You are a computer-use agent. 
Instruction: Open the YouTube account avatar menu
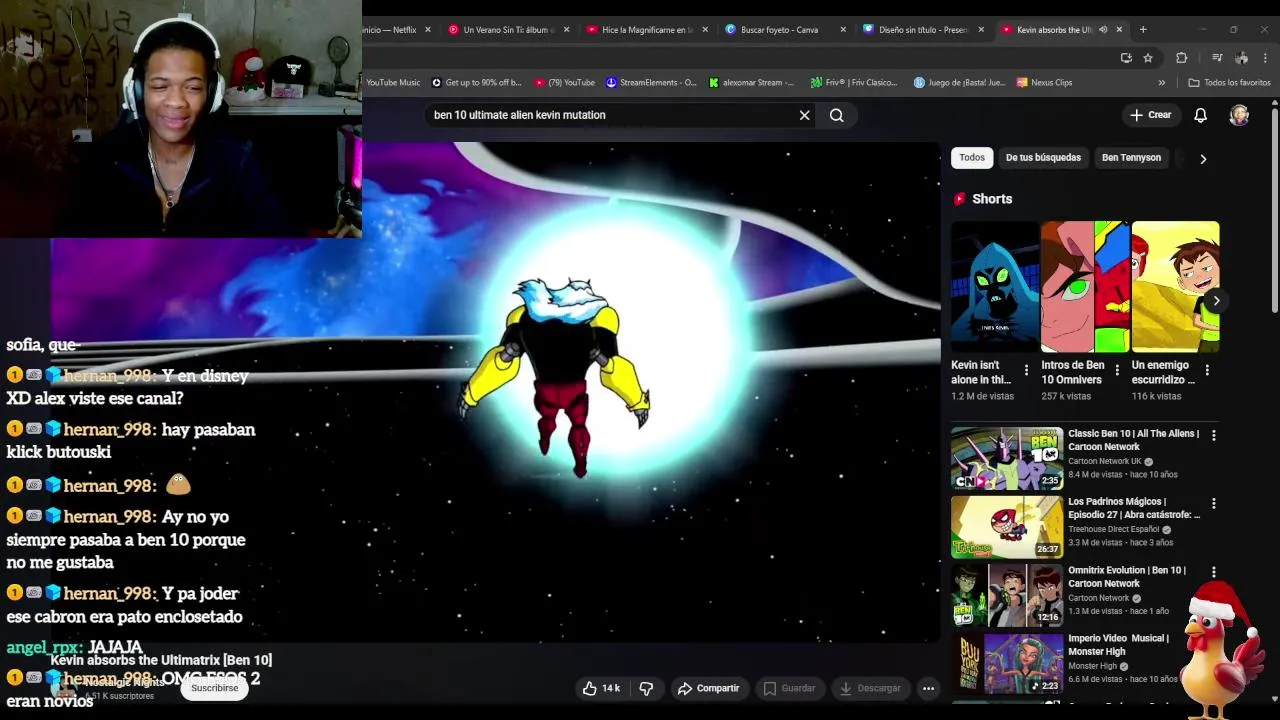tap(1239, 115)
